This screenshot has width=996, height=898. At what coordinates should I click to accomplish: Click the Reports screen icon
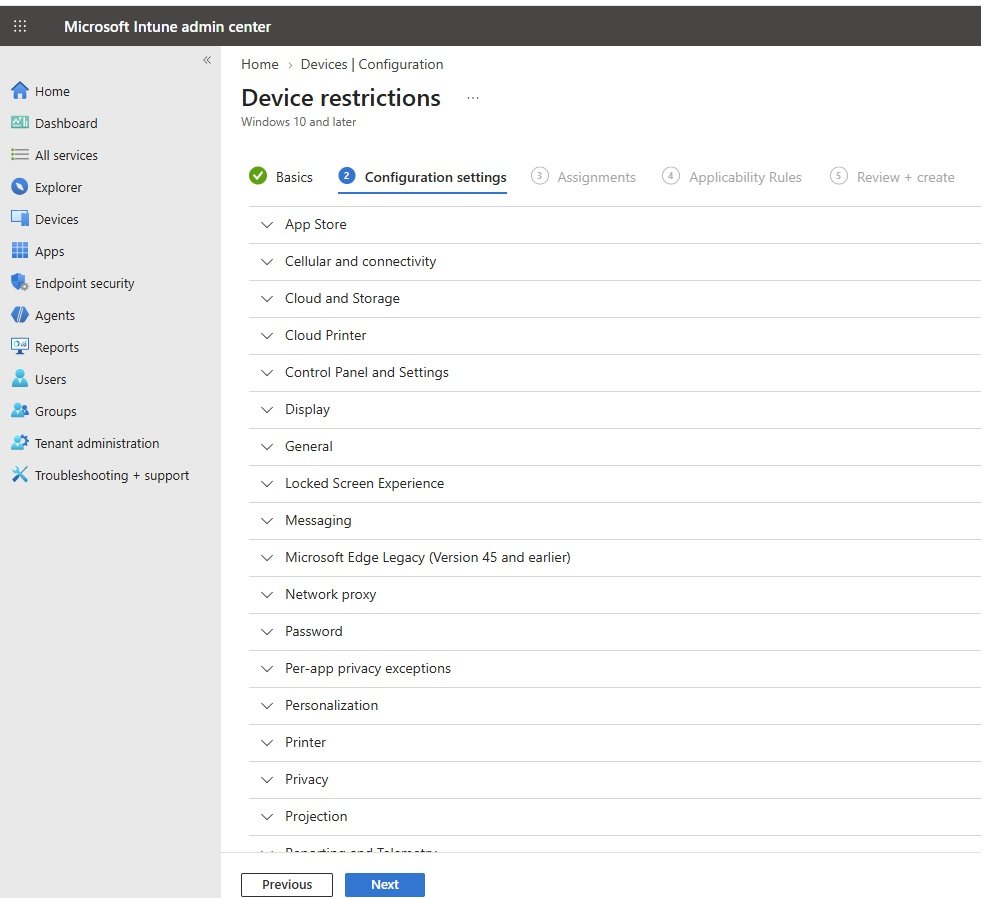(20, 347)
